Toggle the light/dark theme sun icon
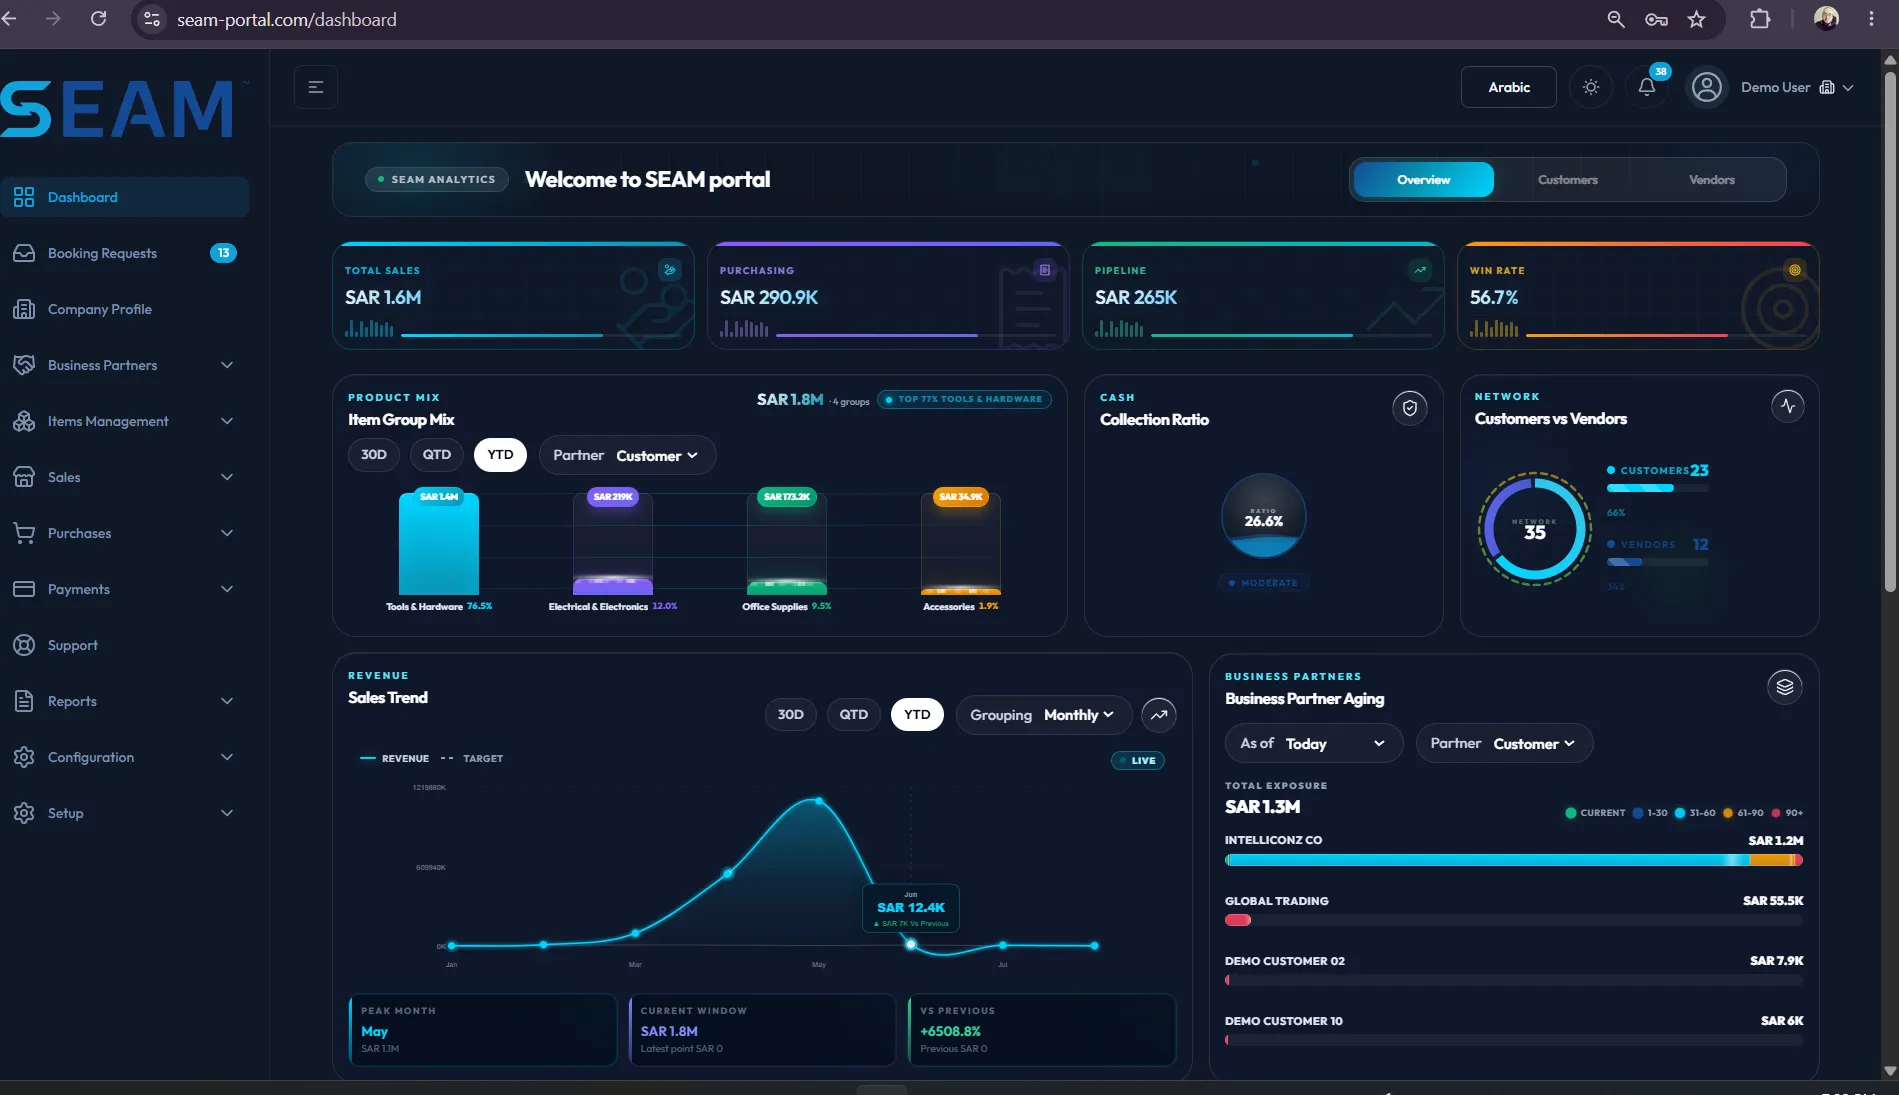 click(x=1591, y=87)
